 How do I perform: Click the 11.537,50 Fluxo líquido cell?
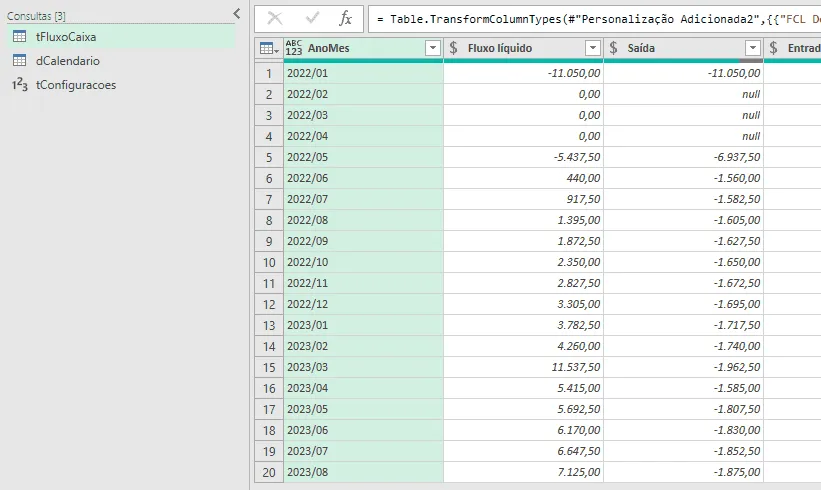[524, 367]
